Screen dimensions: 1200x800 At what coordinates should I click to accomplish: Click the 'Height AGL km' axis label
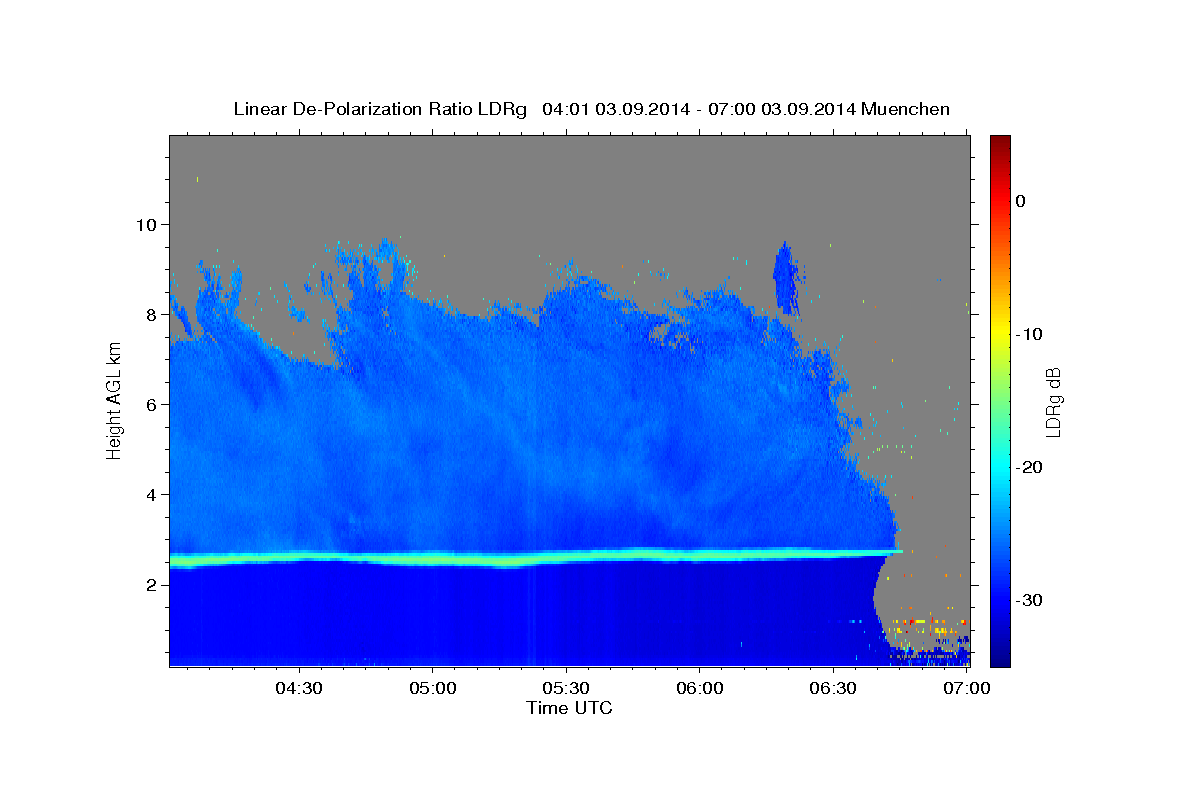(x=115, y=400)
